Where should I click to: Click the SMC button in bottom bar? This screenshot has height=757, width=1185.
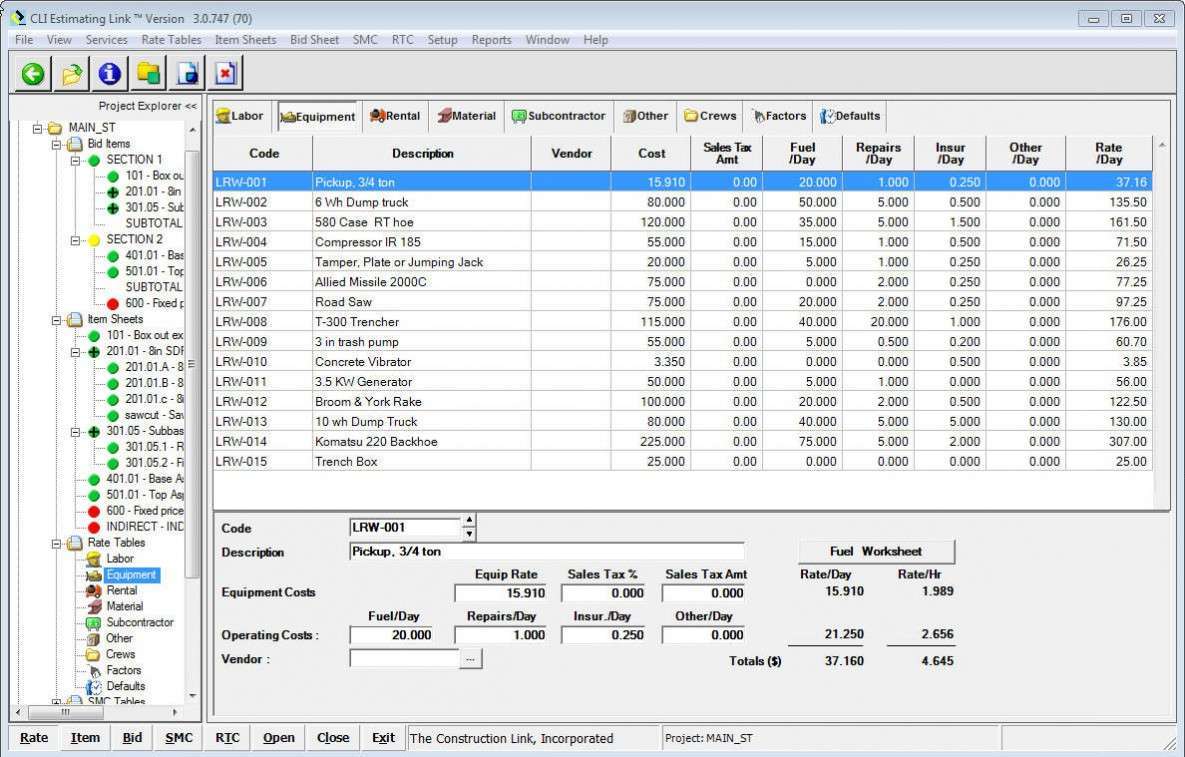[179, 738]
